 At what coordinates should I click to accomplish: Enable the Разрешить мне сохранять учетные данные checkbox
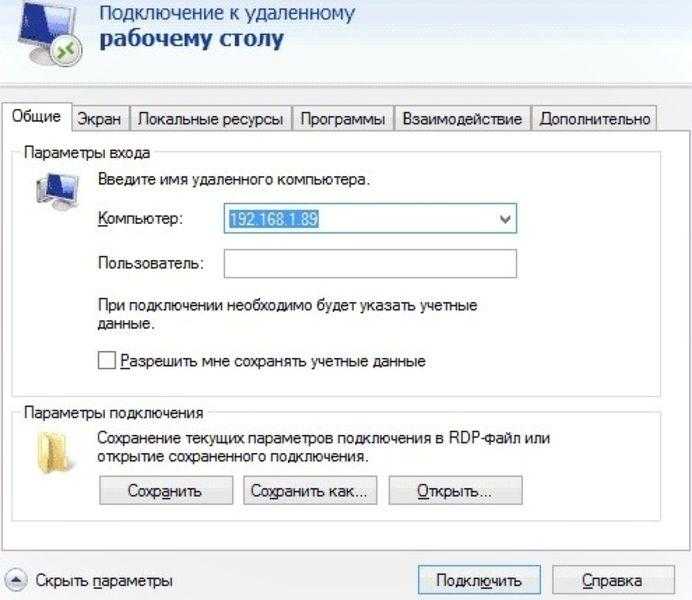coord(106,360)
